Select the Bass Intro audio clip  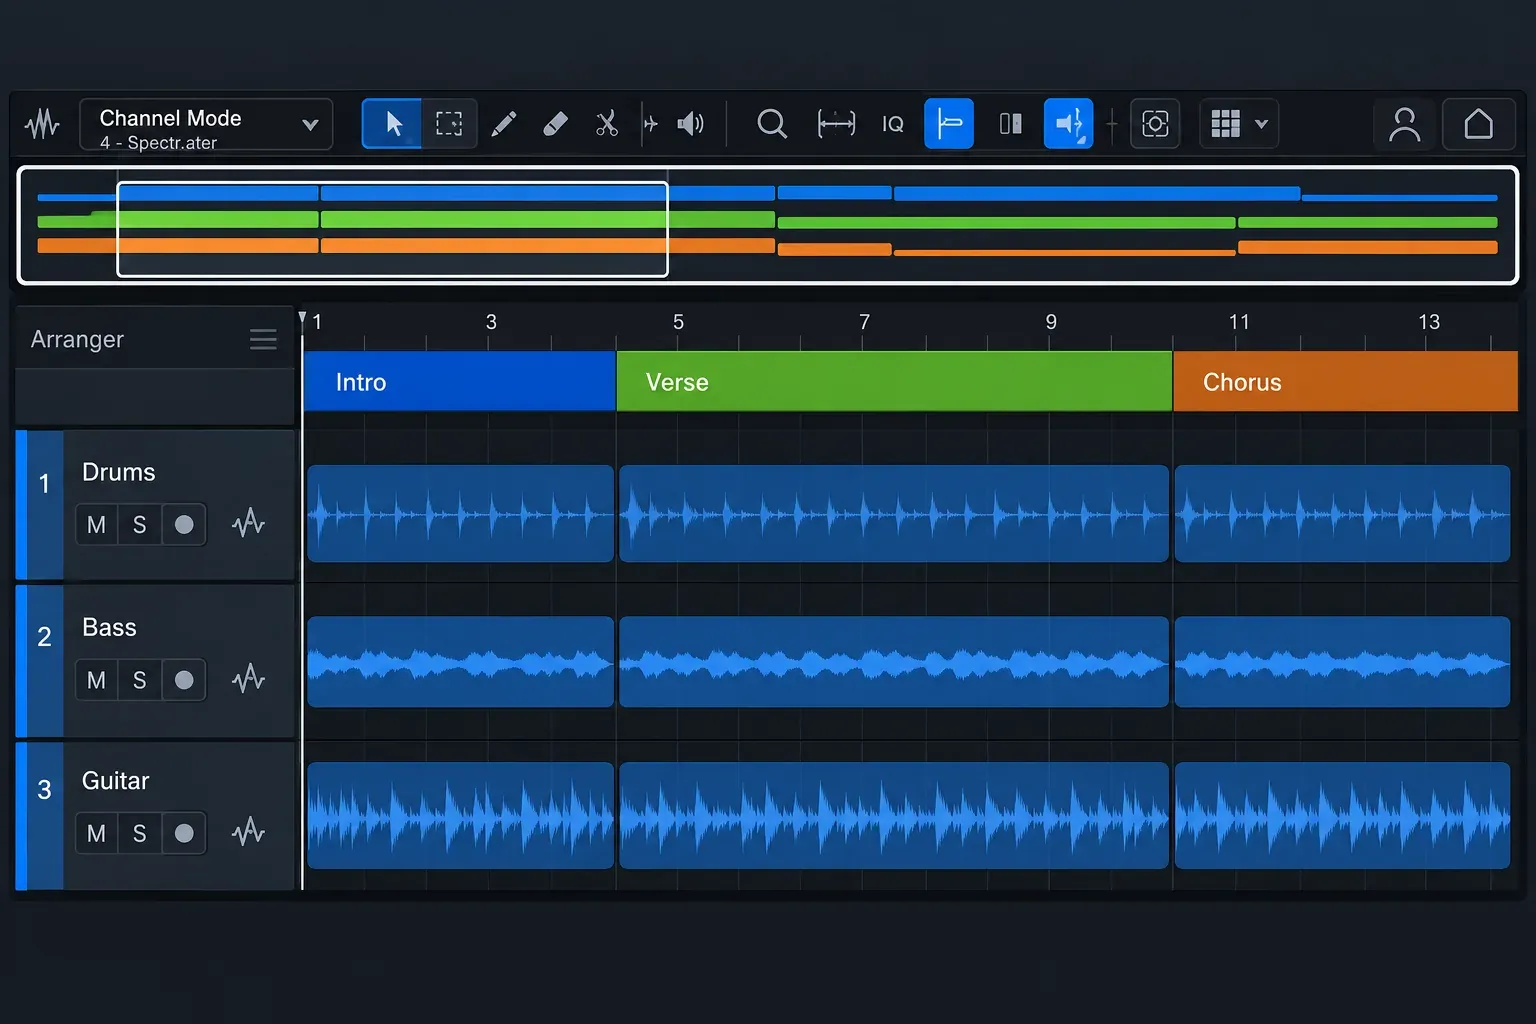(460, 662)
